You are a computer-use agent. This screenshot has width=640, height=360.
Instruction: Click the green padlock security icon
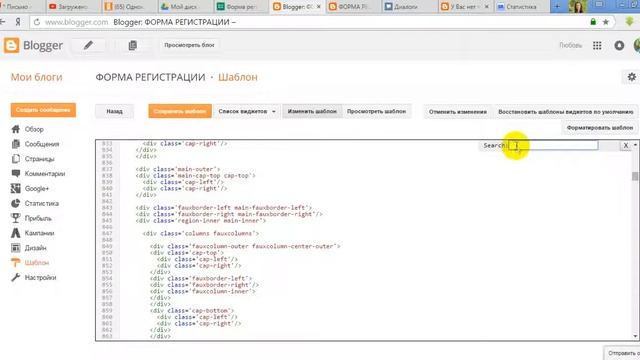coord(593,22)
